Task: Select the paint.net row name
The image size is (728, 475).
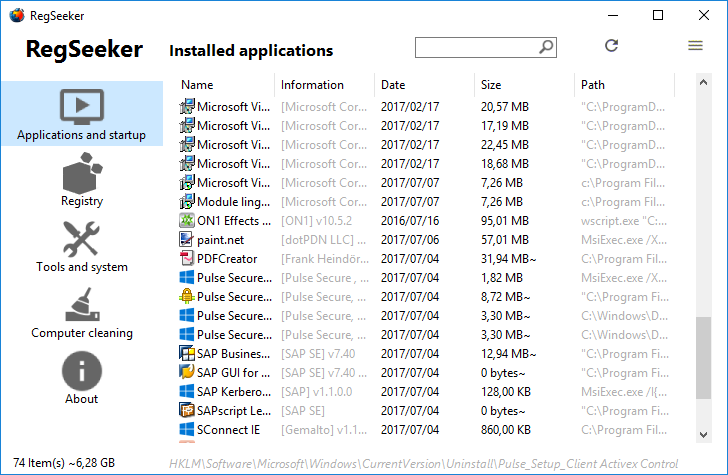Action: [x=221, y=240]
